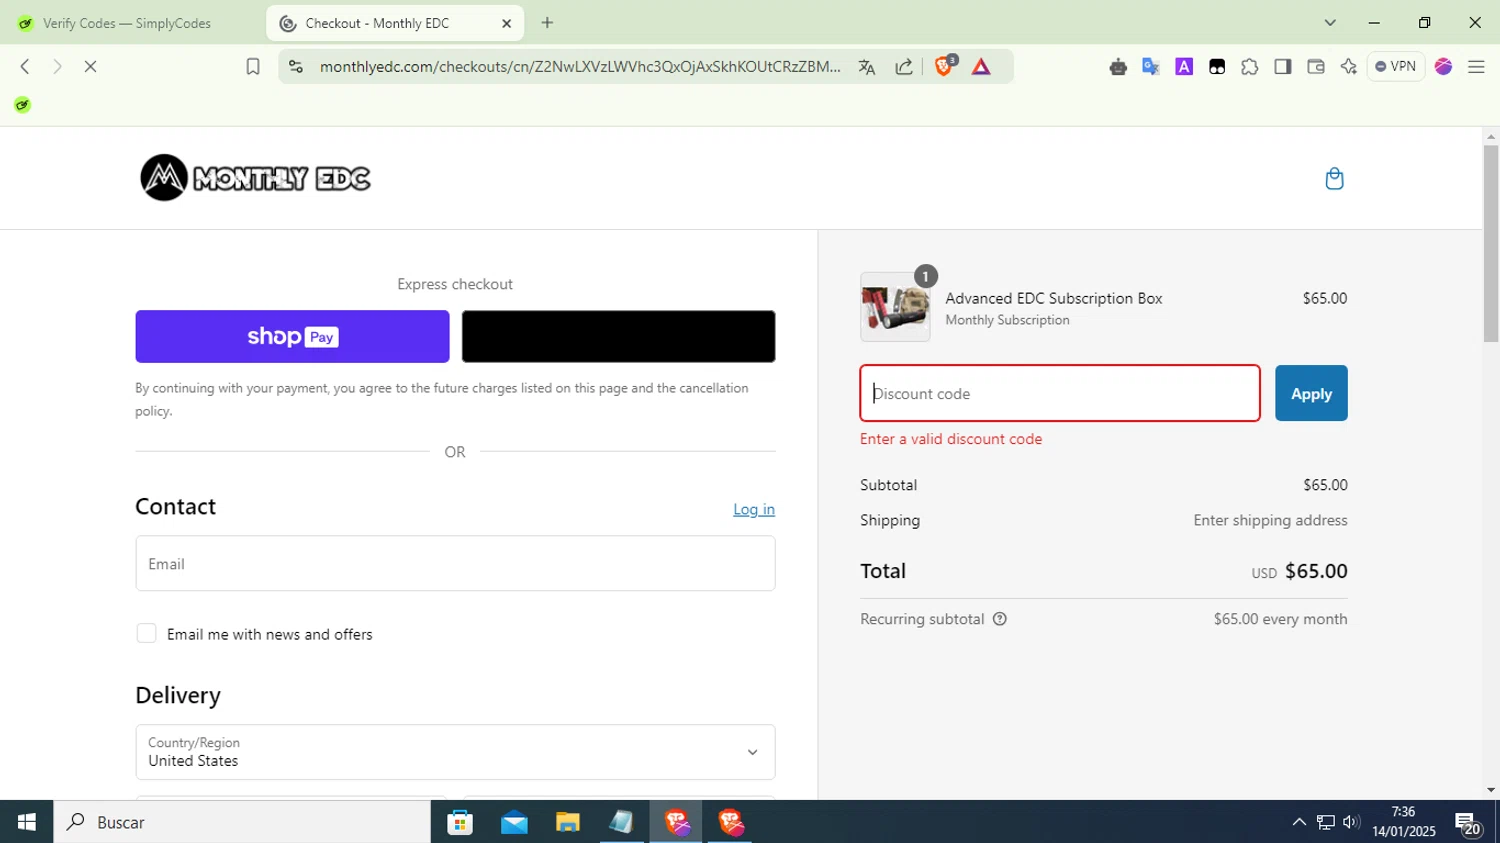Click the purple A extension icon
The height and width of the screenshot is (843, 1500).
coord(1184,67)
